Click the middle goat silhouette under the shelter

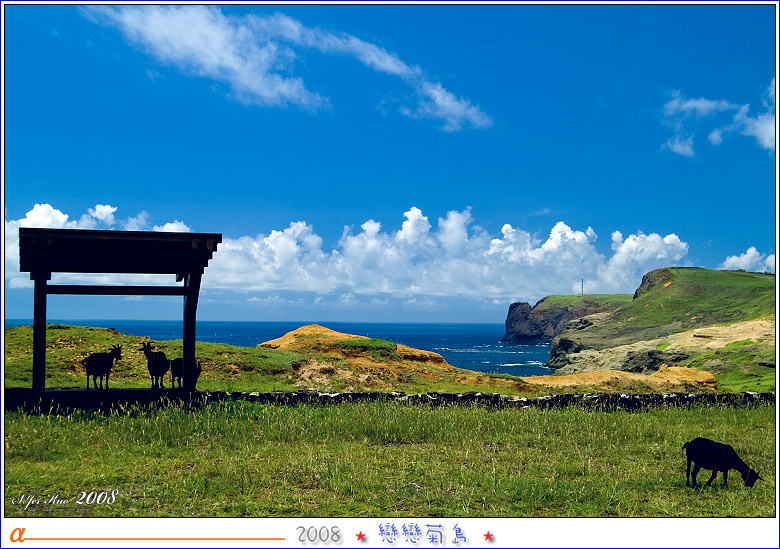(155, 364)
